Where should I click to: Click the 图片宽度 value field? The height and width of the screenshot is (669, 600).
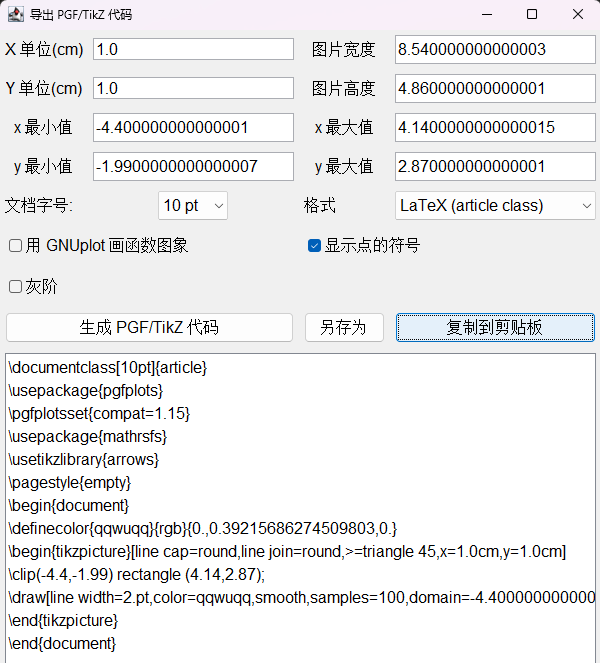[495, 49]
